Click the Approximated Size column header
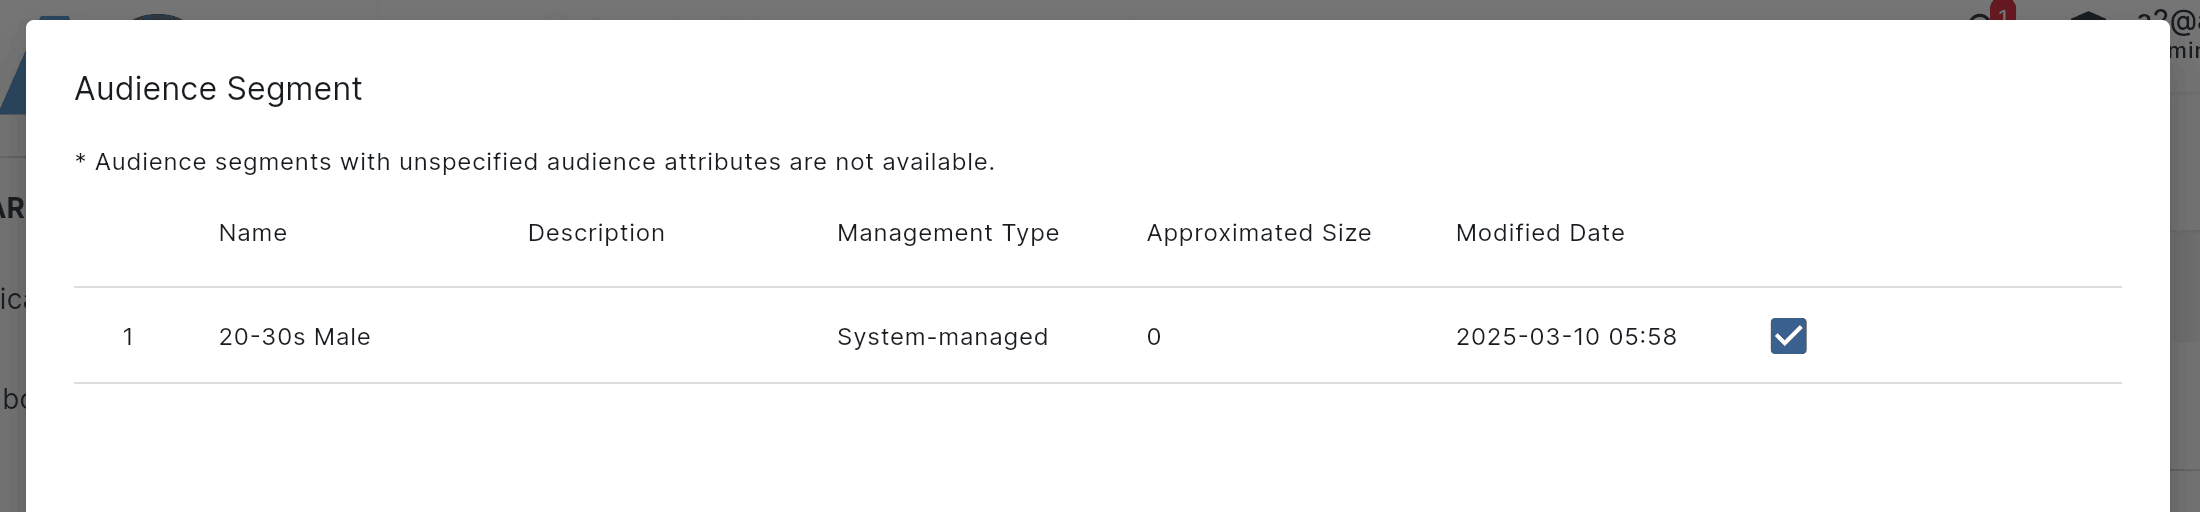 click(x=1259, y=233)
